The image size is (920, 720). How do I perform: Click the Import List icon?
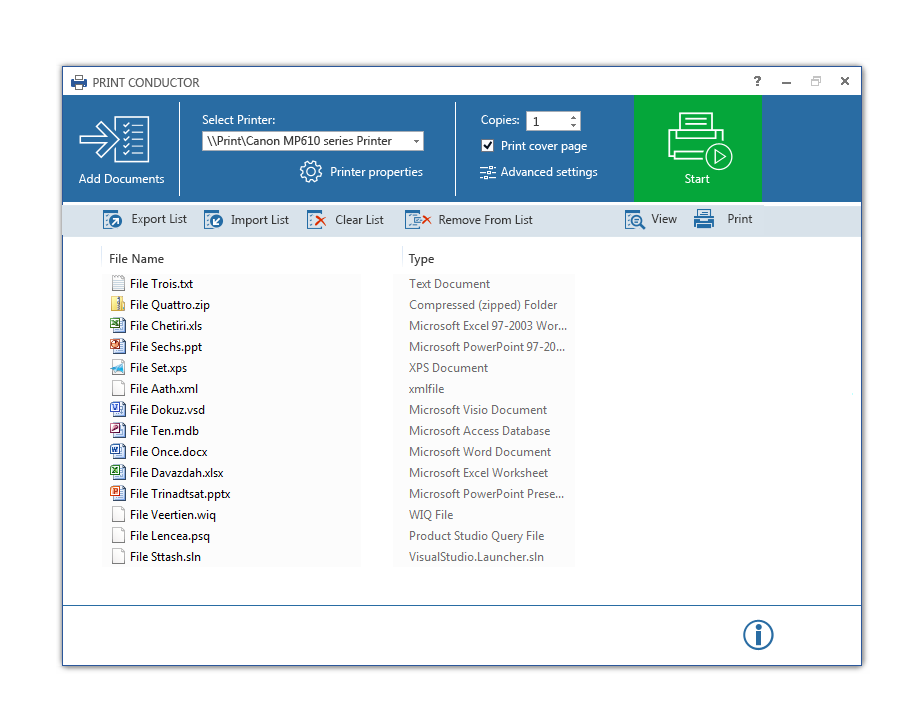214,219
